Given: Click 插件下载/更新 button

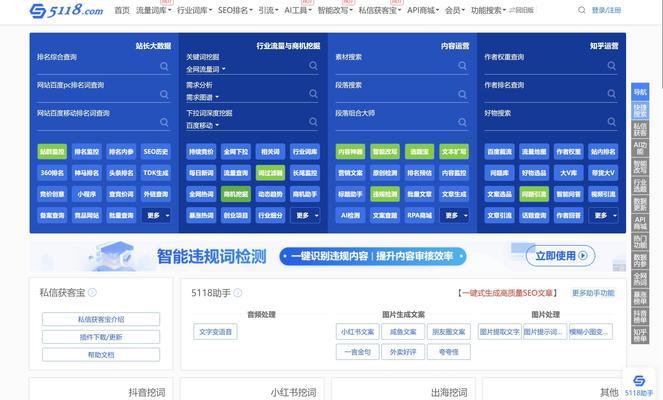Looking at the screenshot, I should pyautogui.click(x=101, y=337).
